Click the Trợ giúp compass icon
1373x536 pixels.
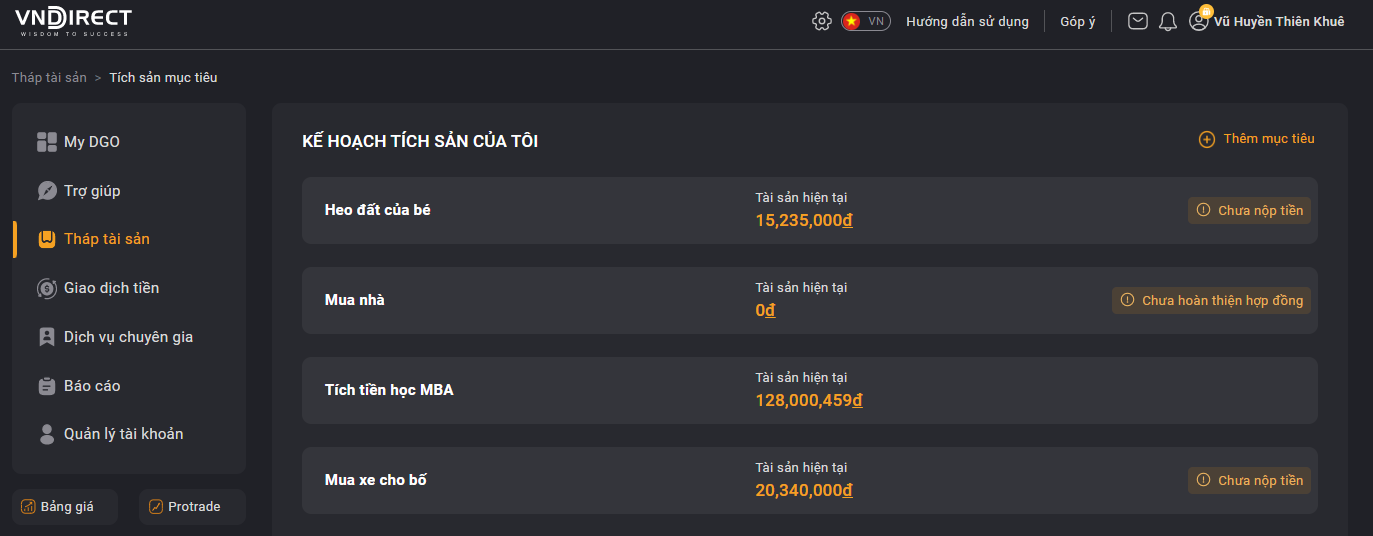47,191
